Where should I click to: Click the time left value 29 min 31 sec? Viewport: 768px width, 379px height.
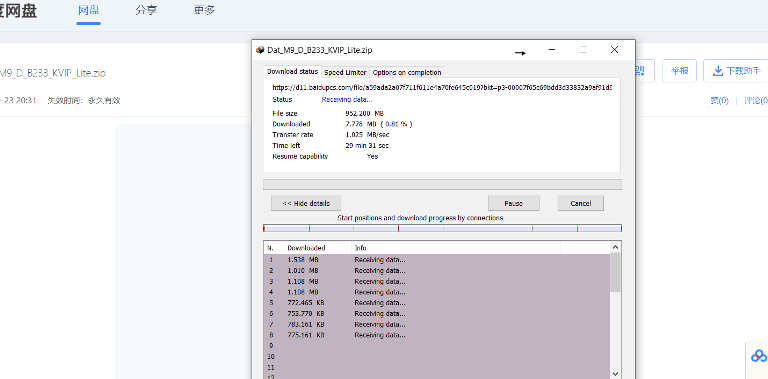367,146
